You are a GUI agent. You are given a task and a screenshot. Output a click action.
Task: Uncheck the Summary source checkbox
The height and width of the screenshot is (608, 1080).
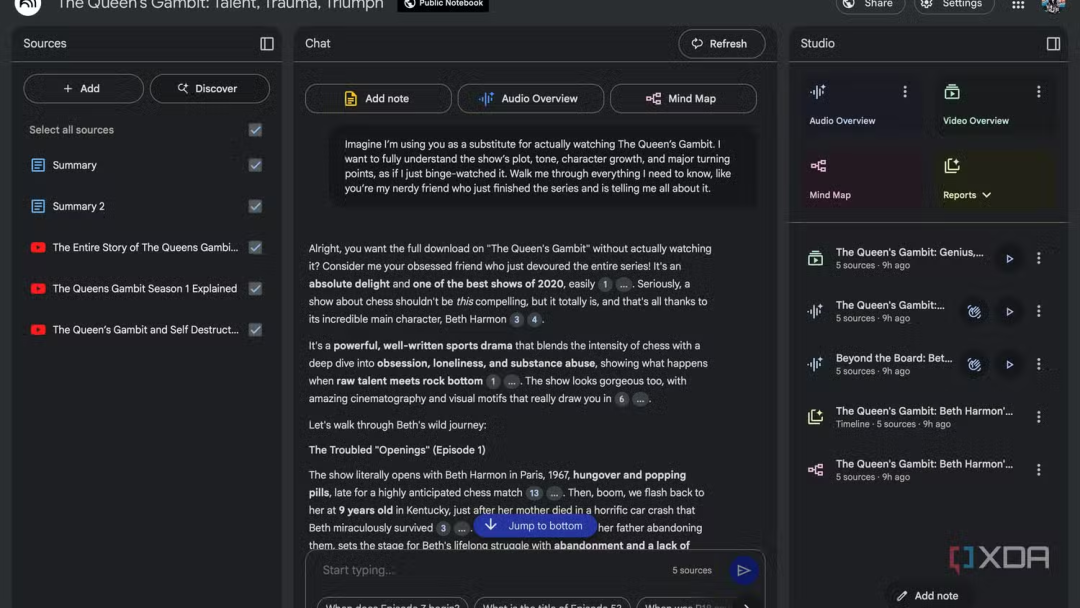point(255,165)
